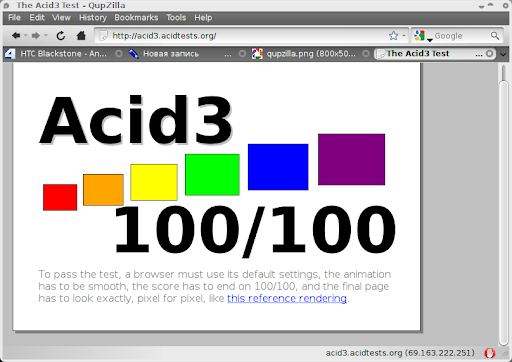Follow the reference rendering link
512x362 pixels.
[x=287, y=298]
